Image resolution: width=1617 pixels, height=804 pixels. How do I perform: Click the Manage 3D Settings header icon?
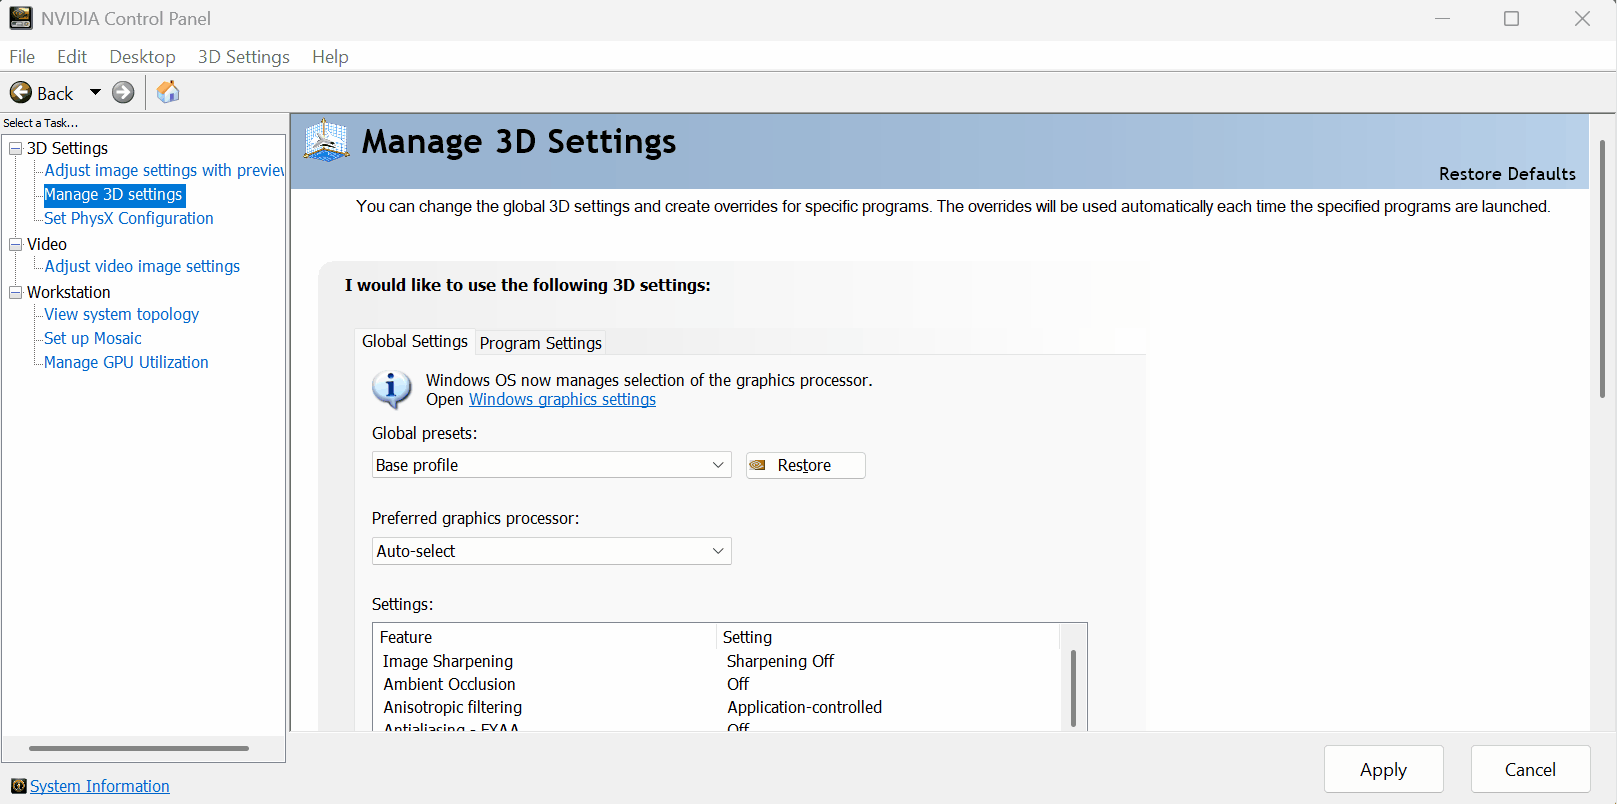[x=326, y=140]
